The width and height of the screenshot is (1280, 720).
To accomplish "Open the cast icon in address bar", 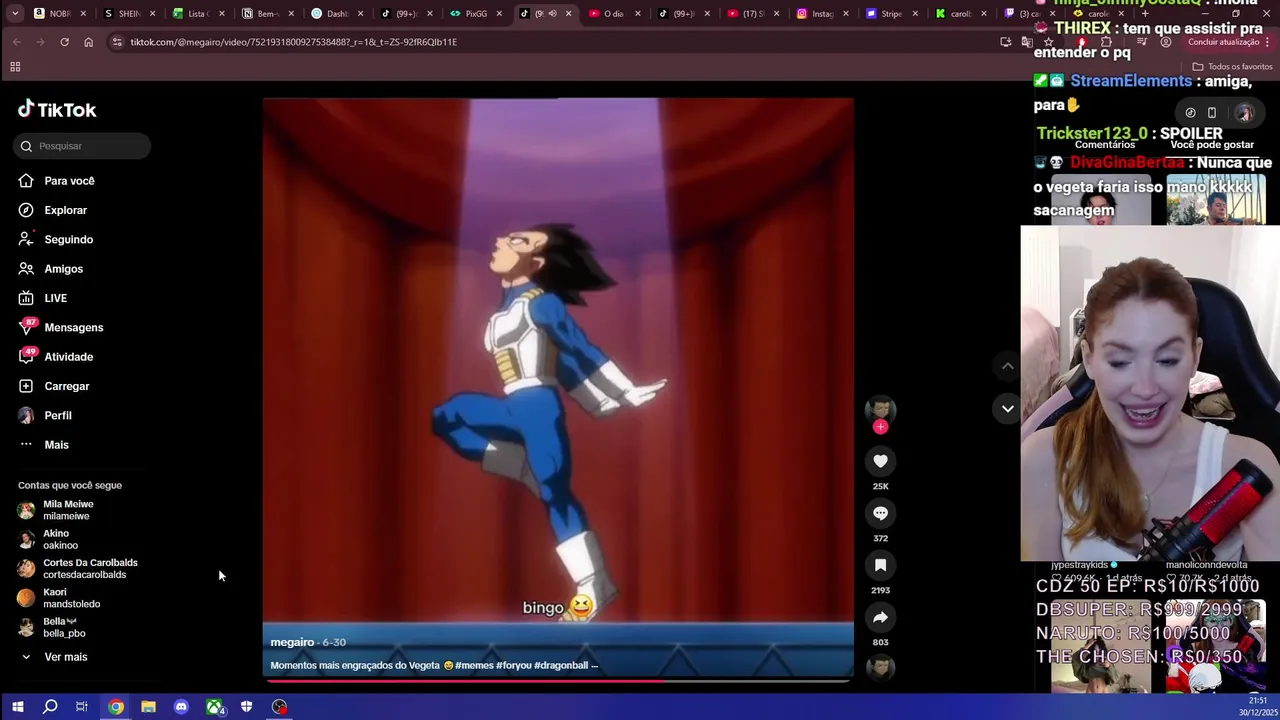I will coord(1005,42).
